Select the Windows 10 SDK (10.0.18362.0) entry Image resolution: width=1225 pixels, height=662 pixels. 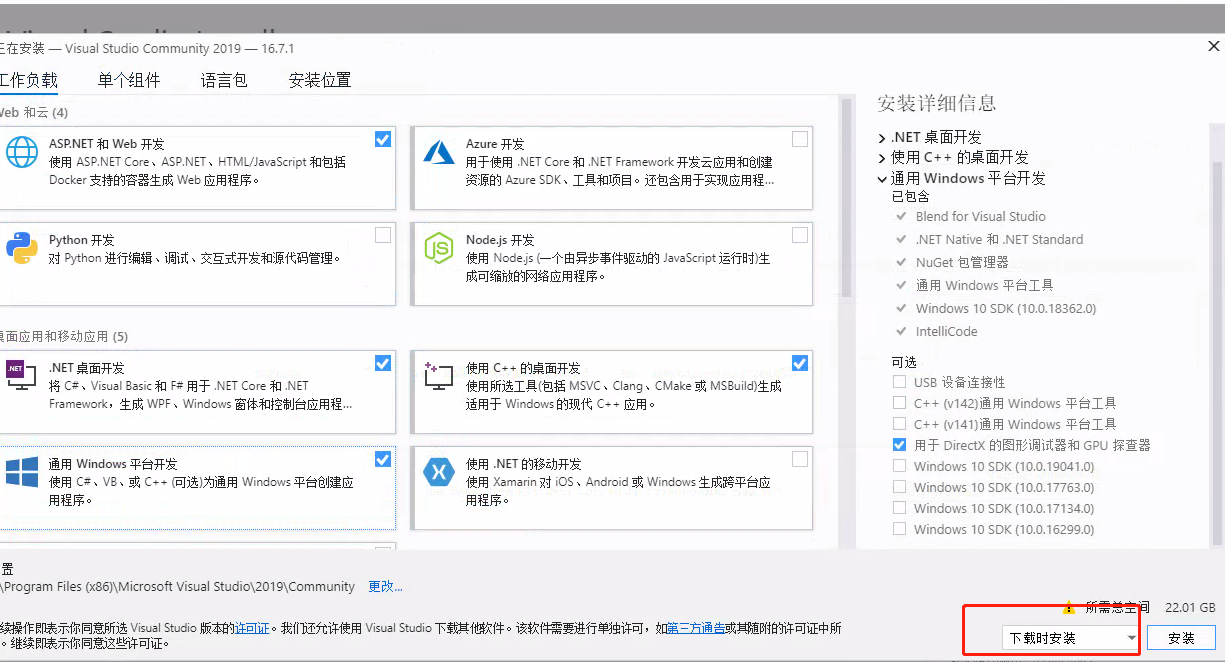1005,308
